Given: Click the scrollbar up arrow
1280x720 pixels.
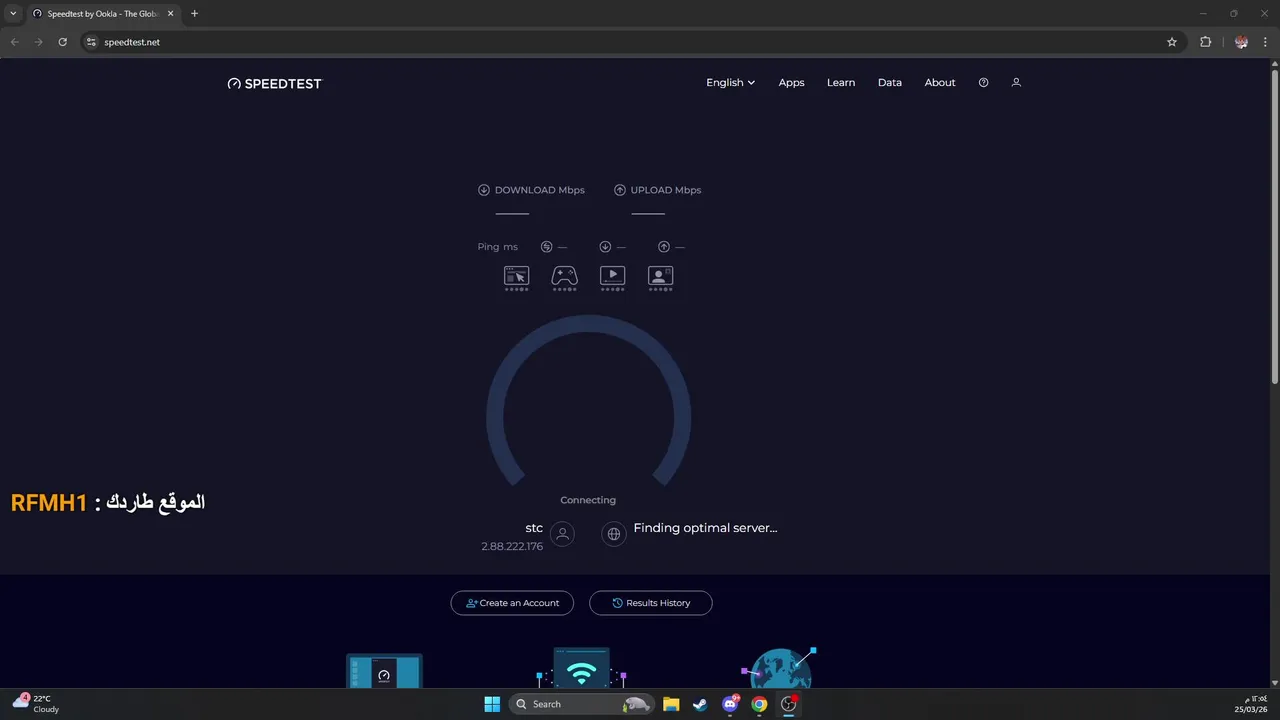Looking at the screenshot, I should 1274,64.
